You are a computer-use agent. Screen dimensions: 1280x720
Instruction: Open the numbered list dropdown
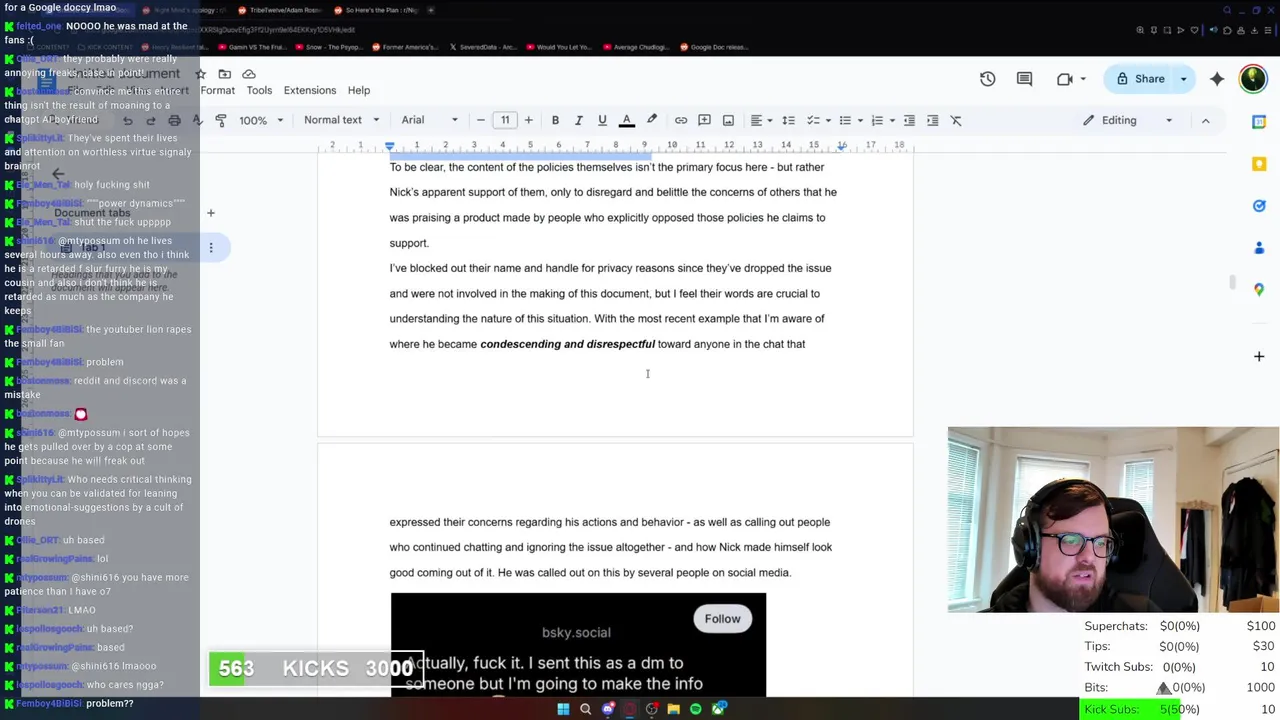882,120
